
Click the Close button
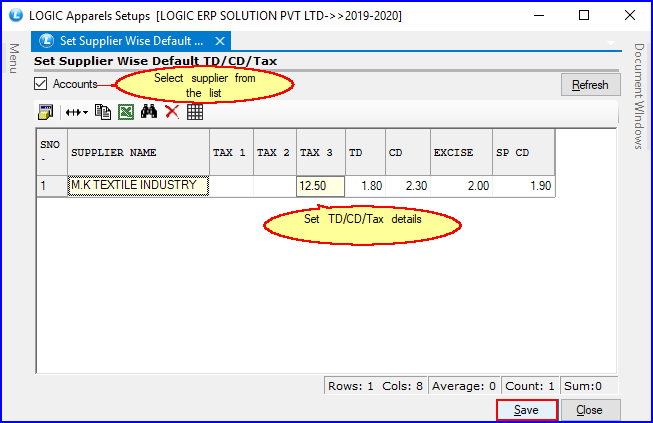click(590, 410)
